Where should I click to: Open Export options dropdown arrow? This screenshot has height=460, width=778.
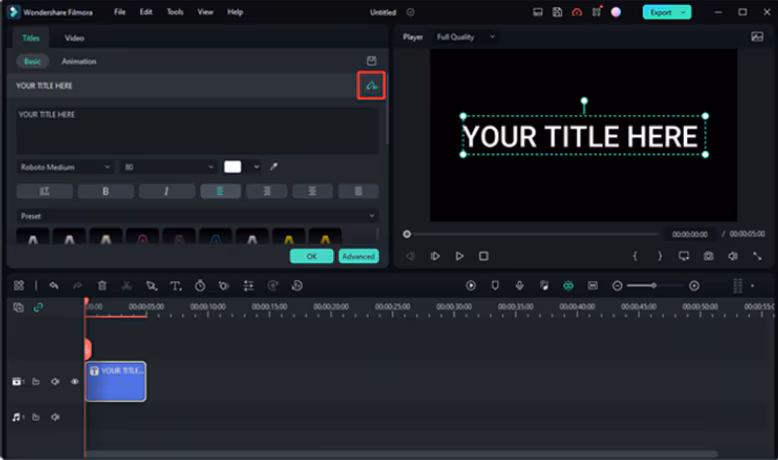683,12
